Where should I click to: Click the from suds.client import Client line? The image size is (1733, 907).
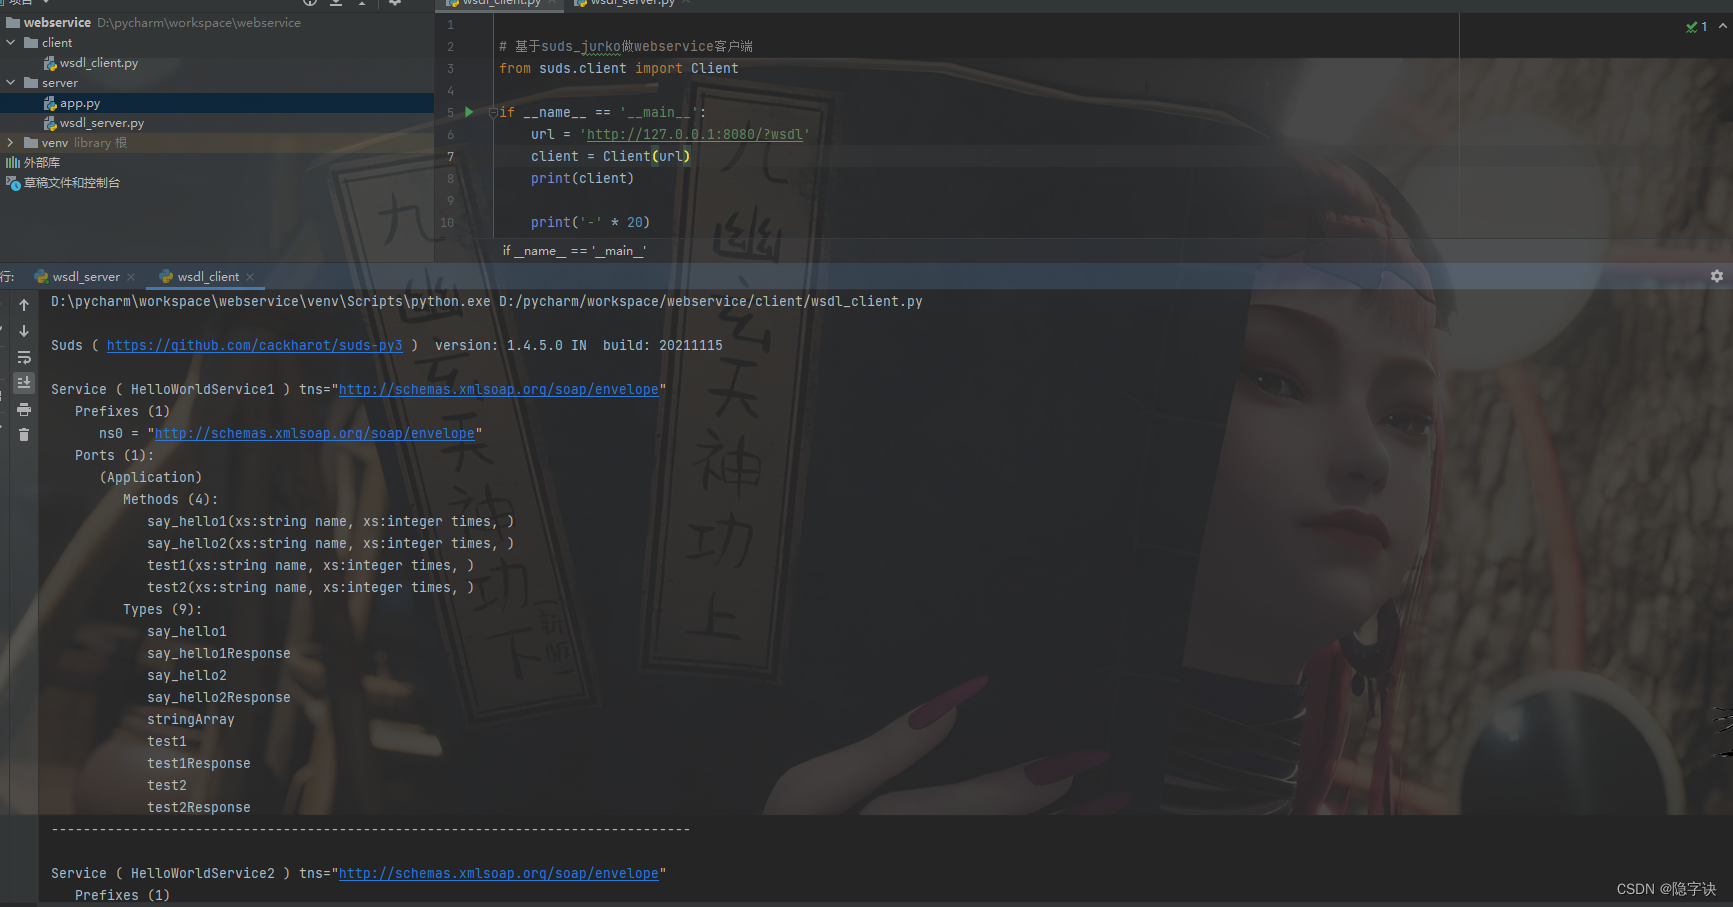click(619, 68)
